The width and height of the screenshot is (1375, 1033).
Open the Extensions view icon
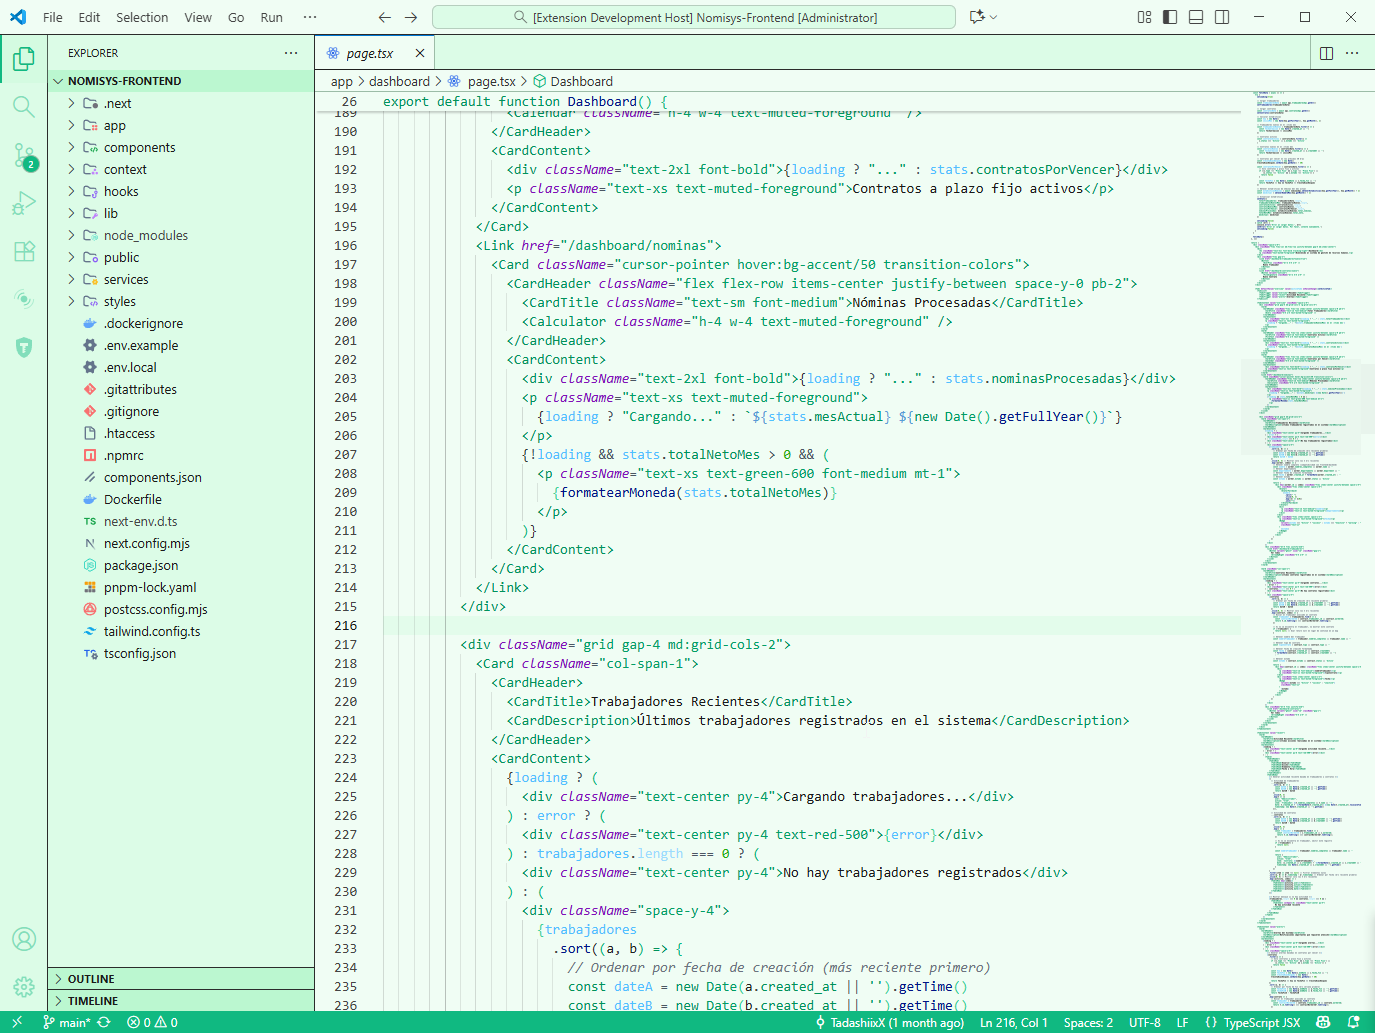pos(24,251)
